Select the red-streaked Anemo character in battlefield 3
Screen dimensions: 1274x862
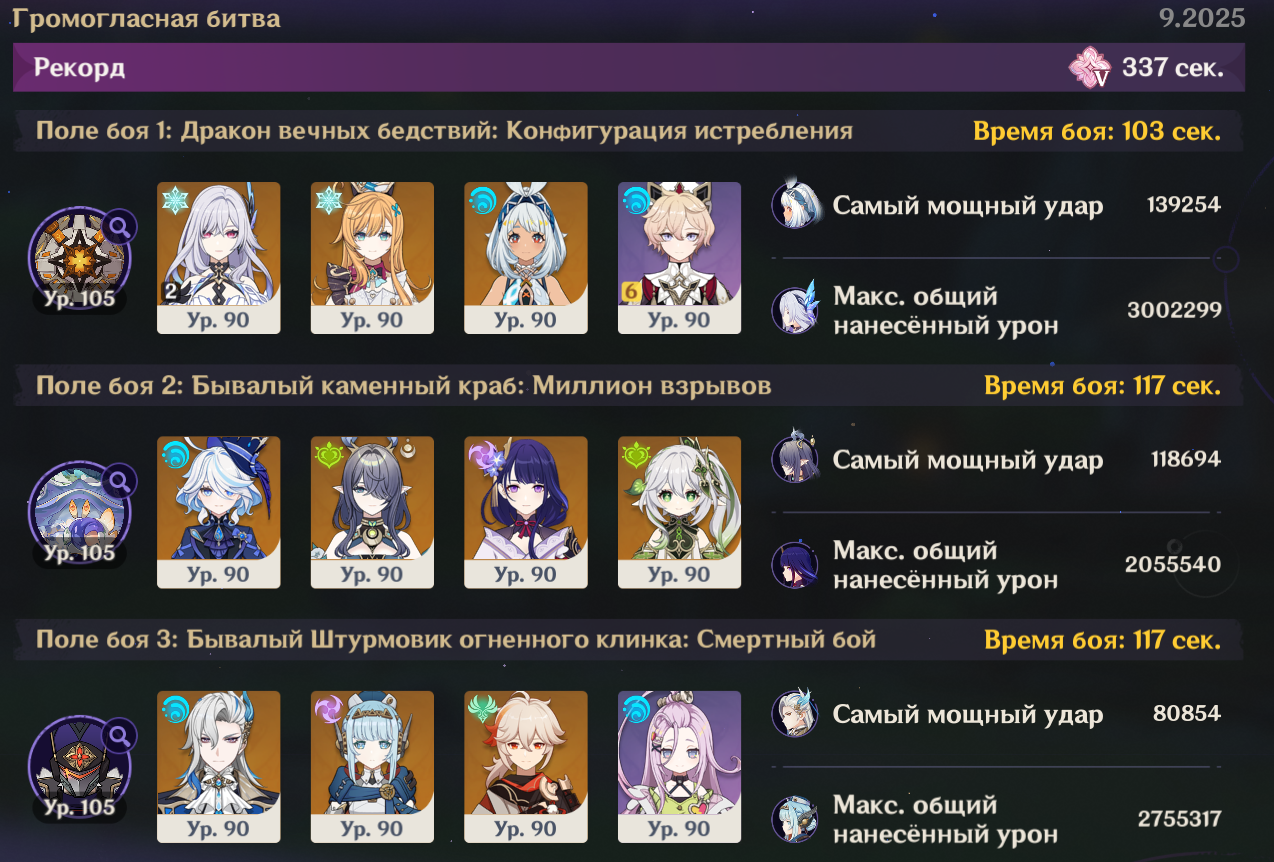pos(526,767)
